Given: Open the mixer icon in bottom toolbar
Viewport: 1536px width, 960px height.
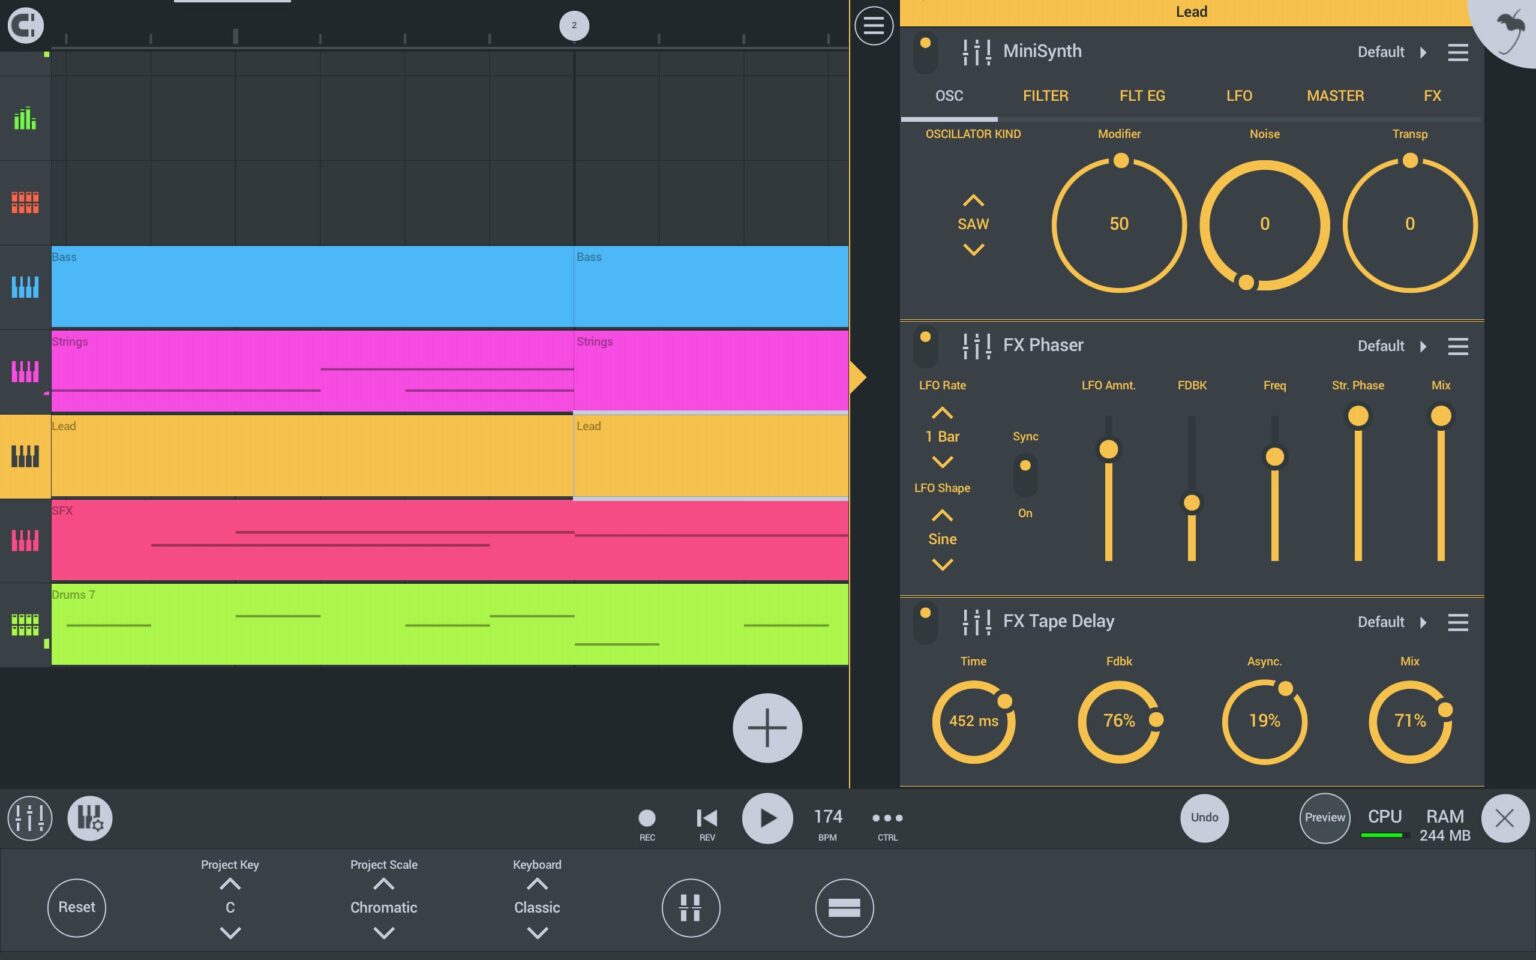Looking at the screenshot, I should pos(30,818).
